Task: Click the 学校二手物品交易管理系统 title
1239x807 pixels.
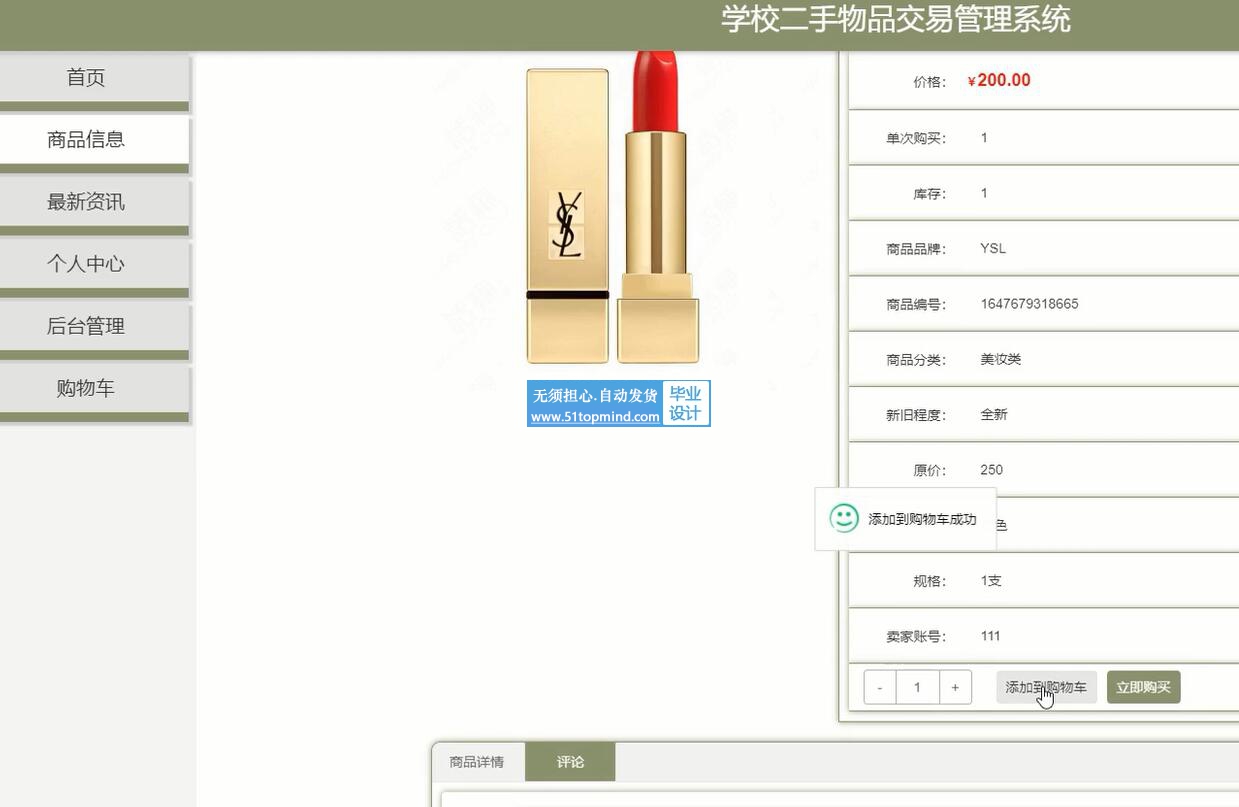Action: pyautogui.click(x=896, y=19)
